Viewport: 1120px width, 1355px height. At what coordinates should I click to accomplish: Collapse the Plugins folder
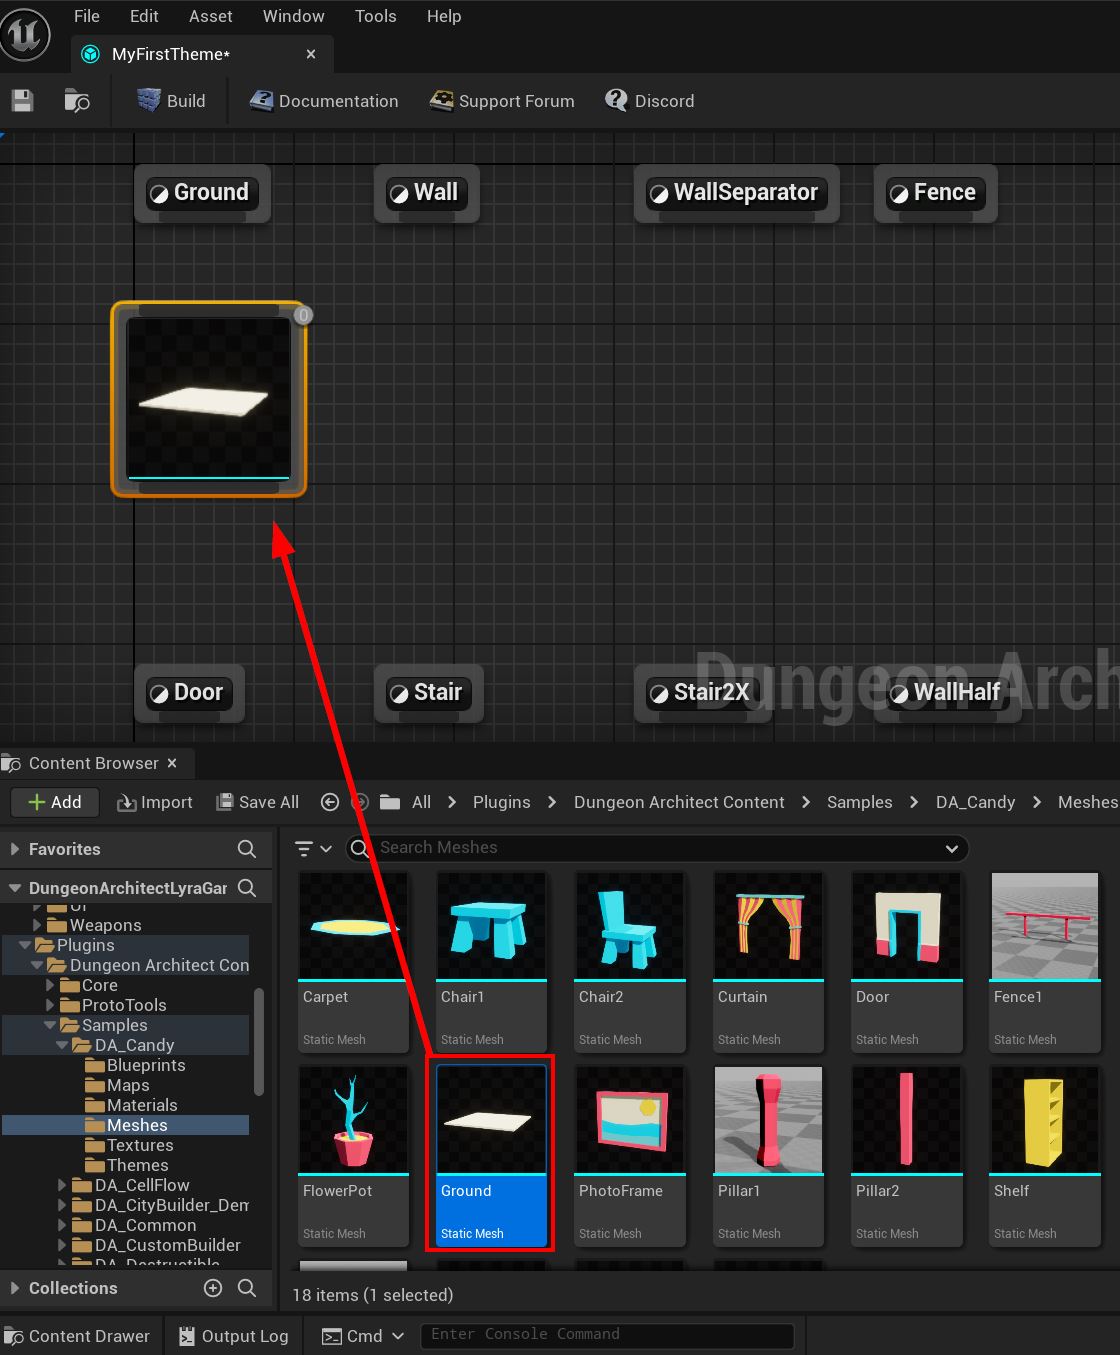click(25, 945)
